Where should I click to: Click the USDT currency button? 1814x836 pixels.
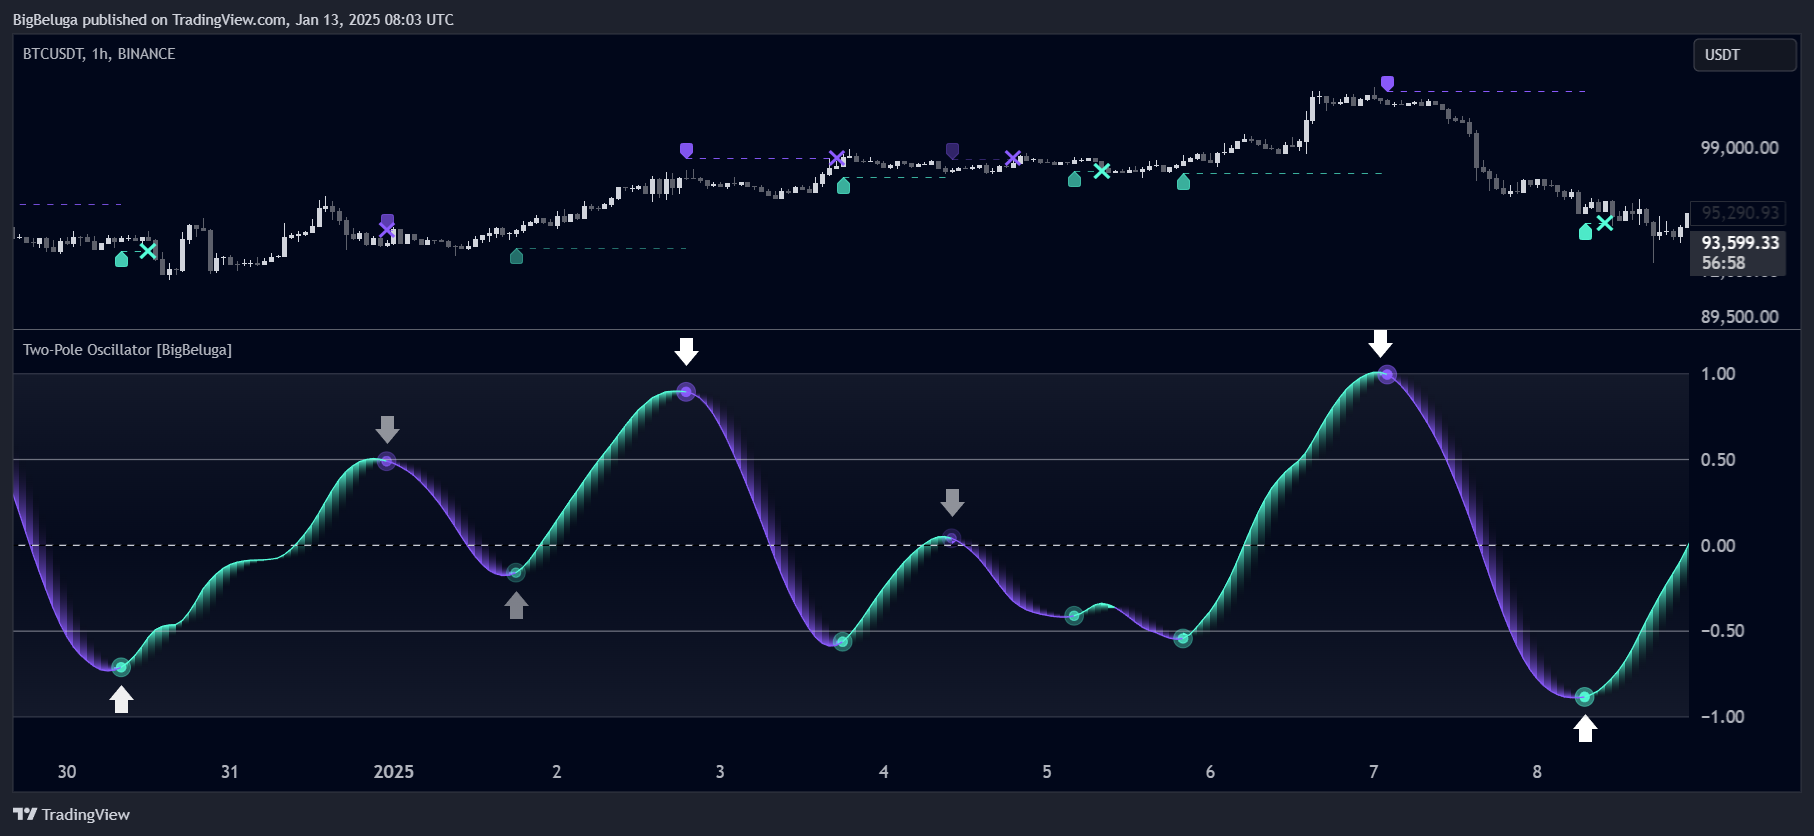pos(1744,55)
